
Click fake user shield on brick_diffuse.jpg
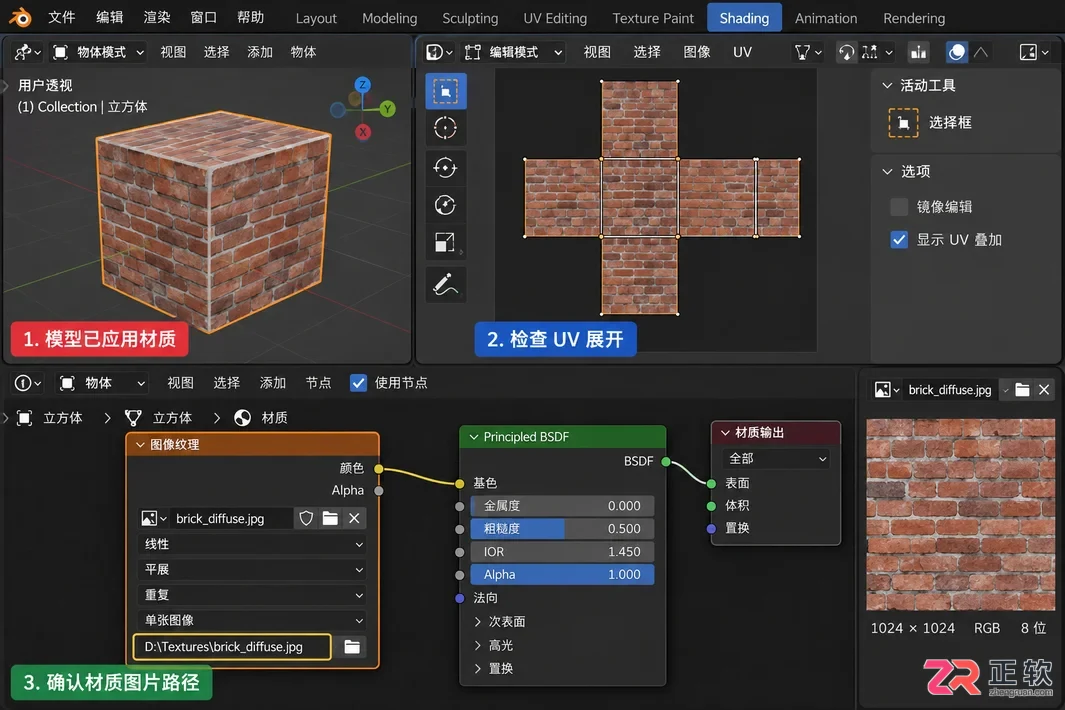[x=306, y=518]
